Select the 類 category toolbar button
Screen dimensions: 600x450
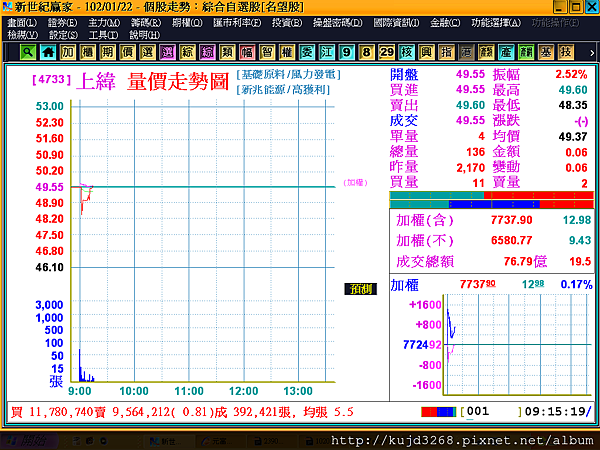(x=227, y=52)
